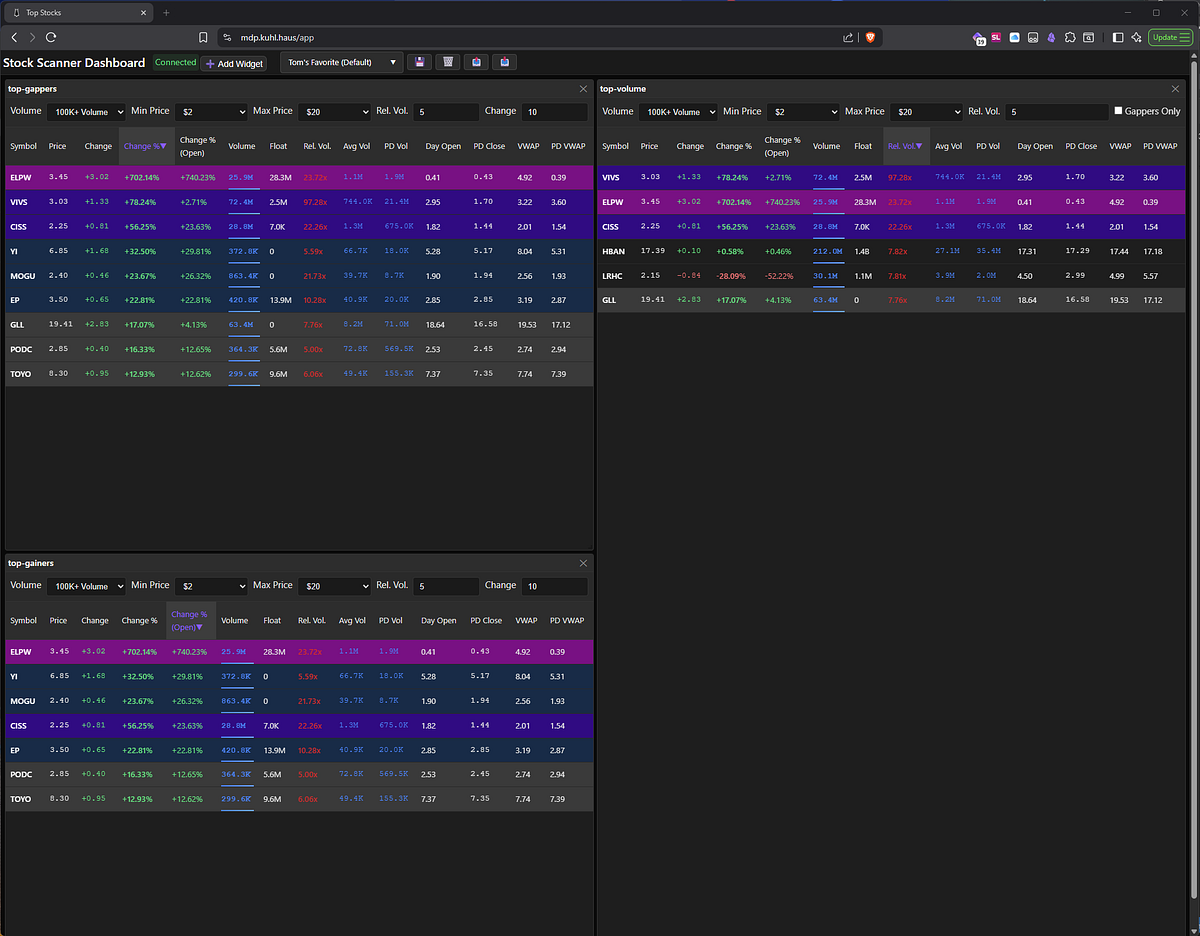Open the Tom's Favorite layout dropdown
The image size is (1200, 936).
pyautogui.click(x=342, y=62)
